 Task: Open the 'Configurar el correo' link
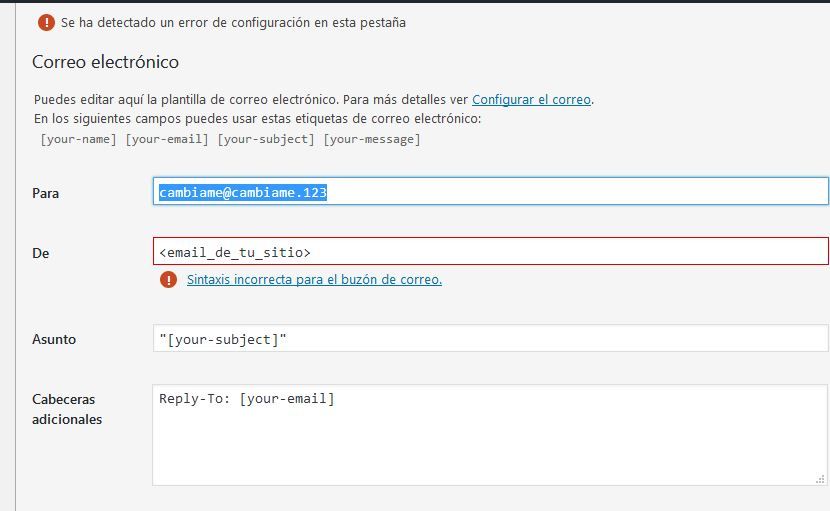pyautogui.click(x=531, y=100)
